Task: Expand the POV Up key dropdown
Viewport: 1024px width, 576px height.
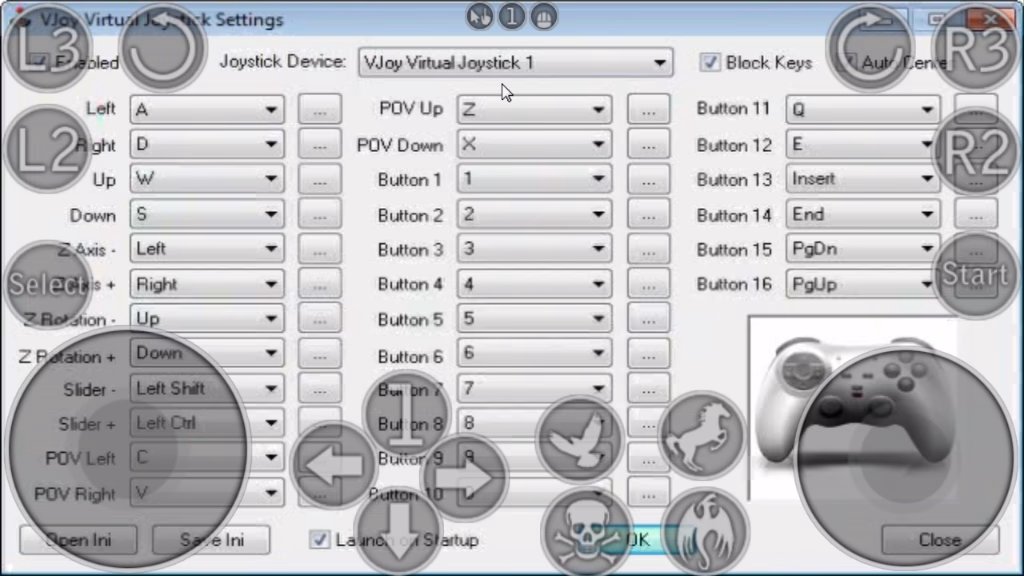Action: tap(534, 109)
